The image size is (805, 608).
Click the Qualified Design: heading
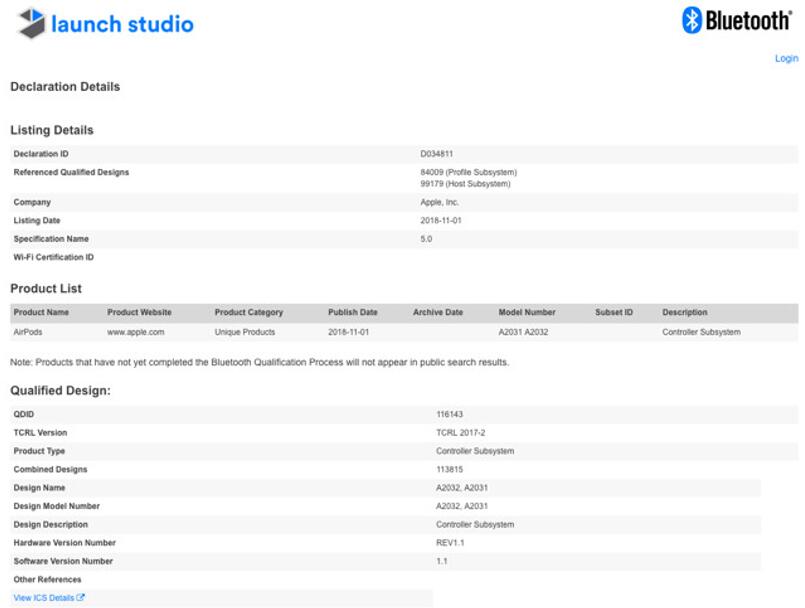pos(61,391)
